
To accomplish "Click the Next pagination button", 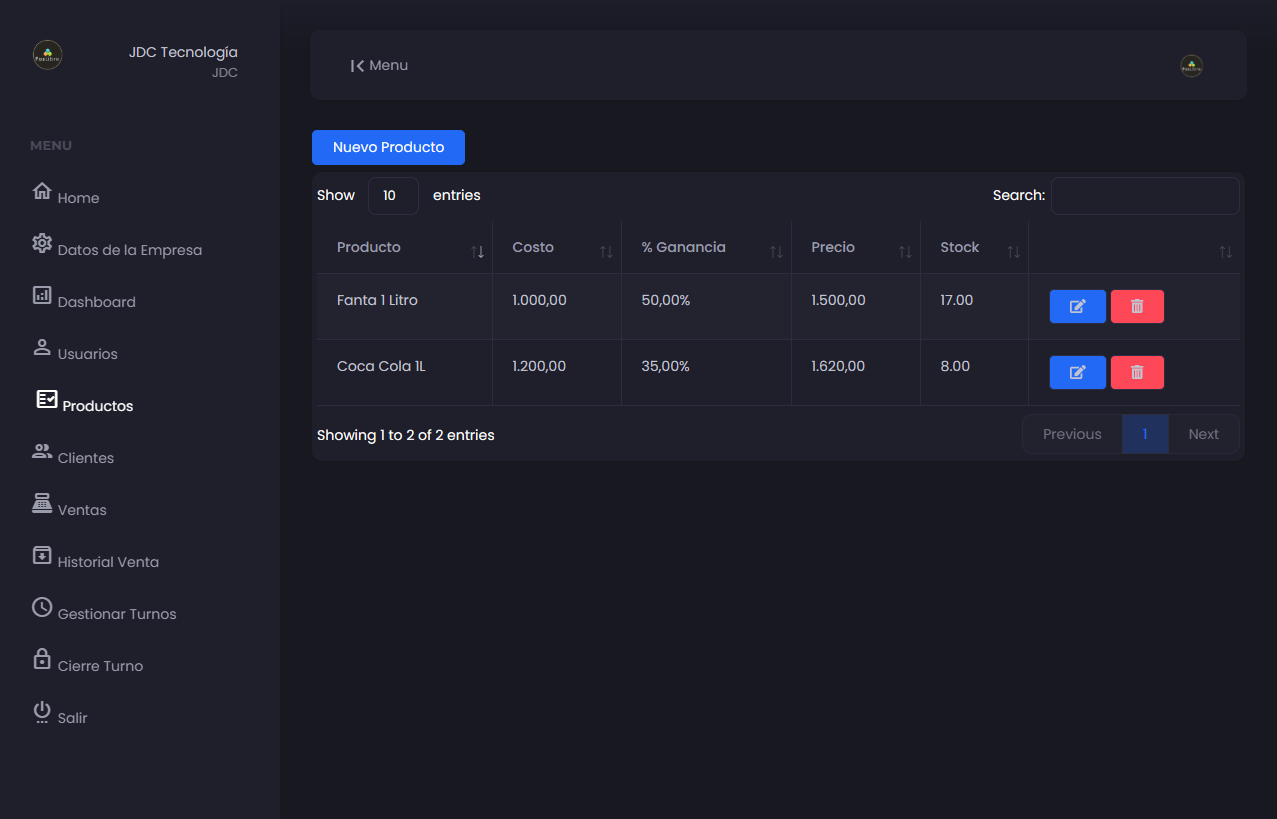I will point(1203,435).
